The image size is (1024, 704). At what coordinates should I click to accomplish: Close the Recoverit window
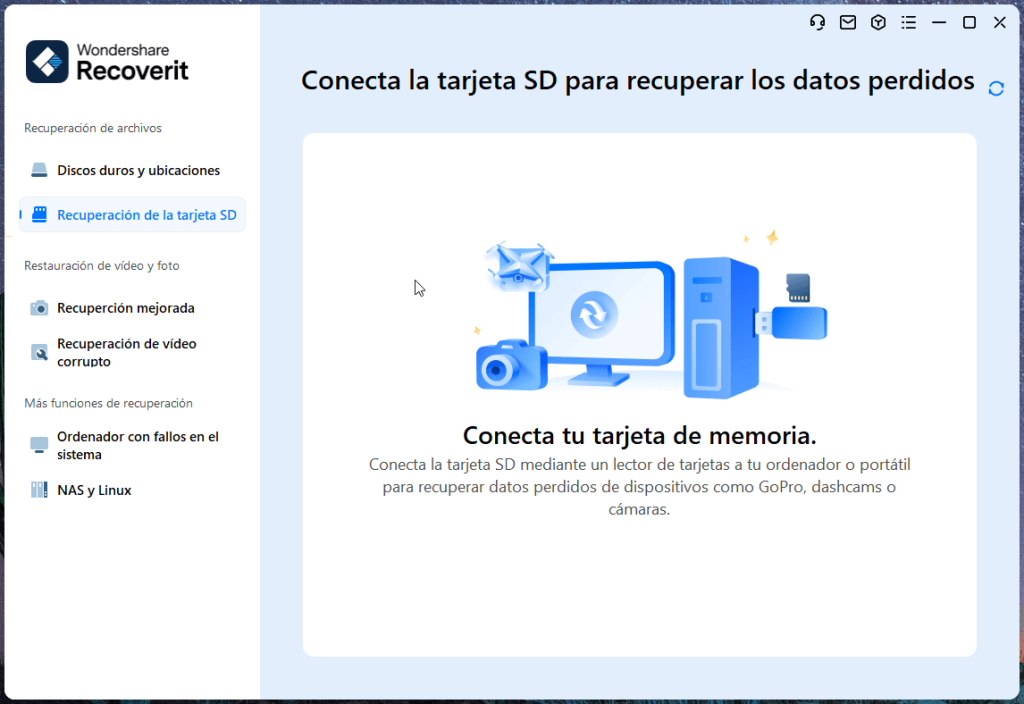[x=1000, y=23]
